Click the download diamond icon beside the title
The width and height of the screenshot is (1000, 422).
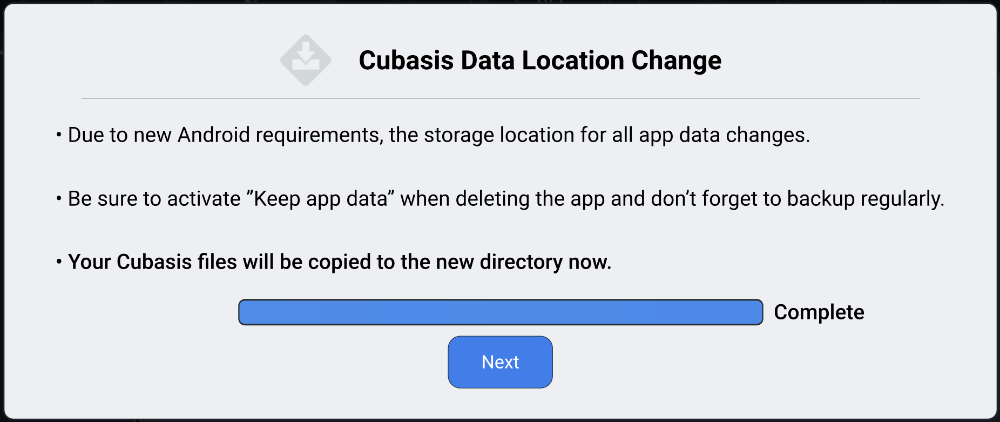point(305,61)
